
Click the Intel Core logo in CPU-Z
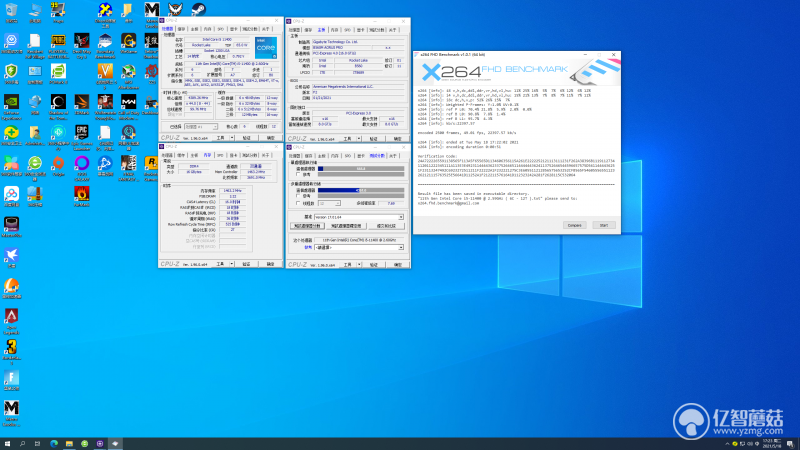pos(266,47)
